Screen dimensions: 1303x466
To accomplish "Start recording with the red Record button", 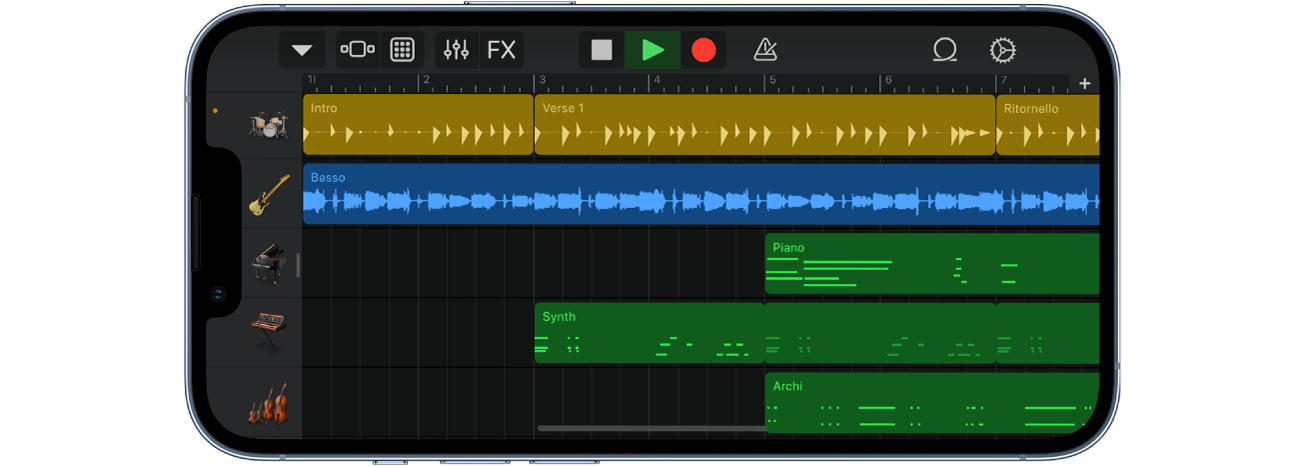I will click(x=704, y=50).
